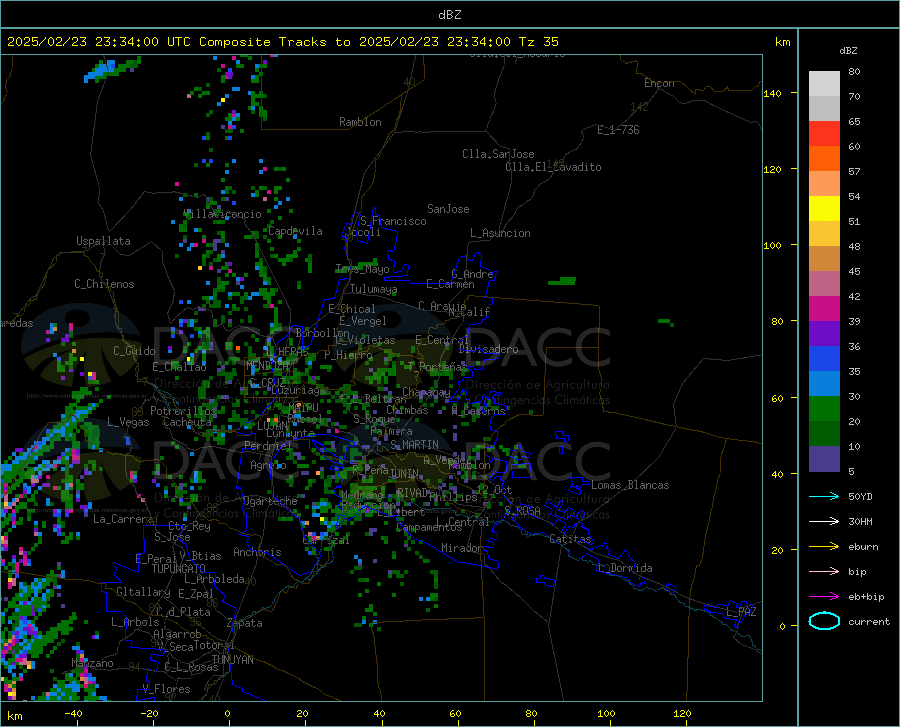900x727 pixels.
Task: Click the 120 km horizontal axis tick
Action: tap(682, 714)
